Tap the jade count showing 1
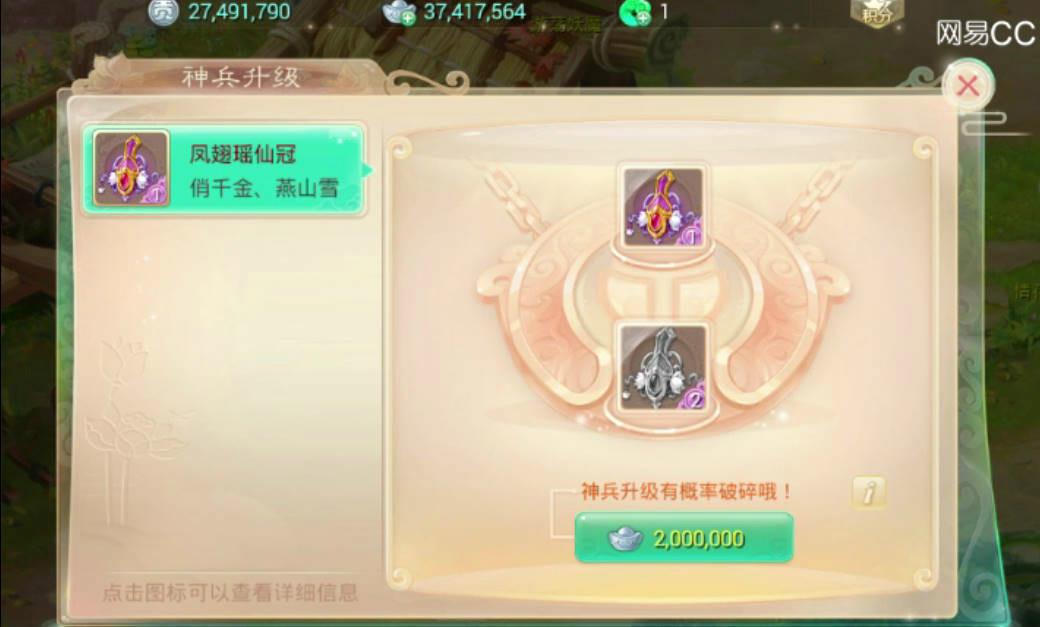This screenshot has height=627, width=1040. click(664, 12)
